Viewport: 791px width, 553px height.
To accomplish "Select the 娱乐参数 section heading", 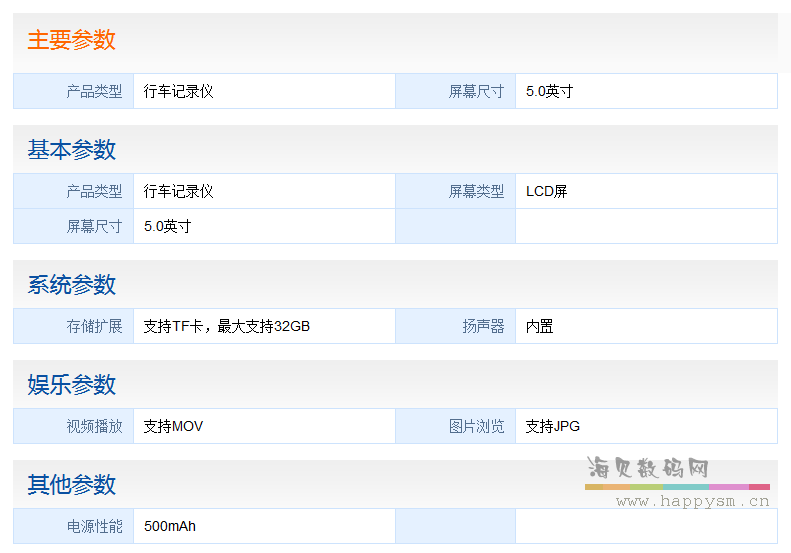I will point(71,385).
